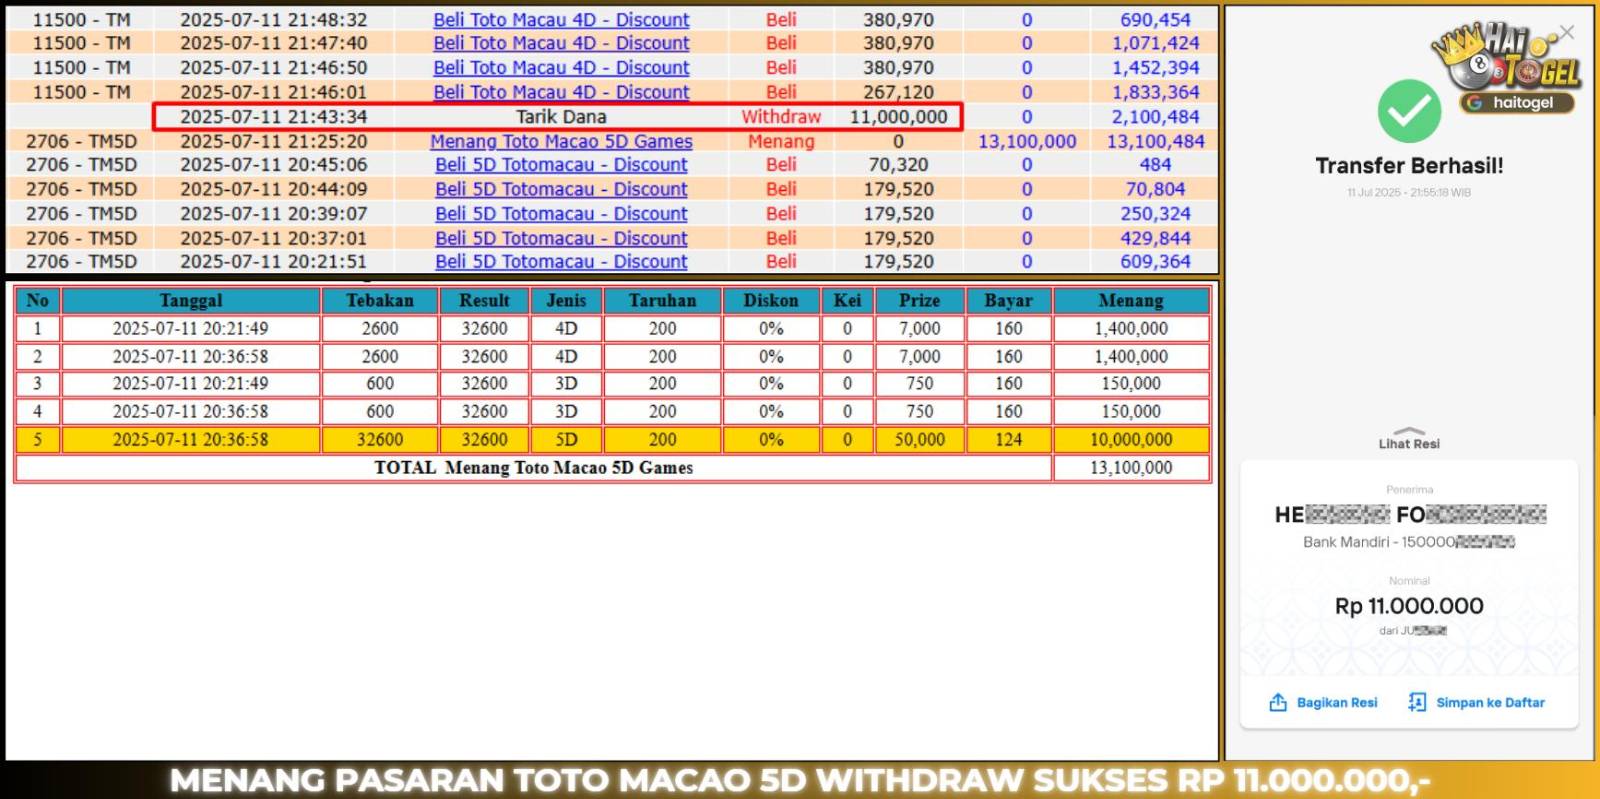The height and width of the screenshot is (799, 1600).
Task: Click row 1 date 2025-07-11 20:21:49
Action: [191, 328]
